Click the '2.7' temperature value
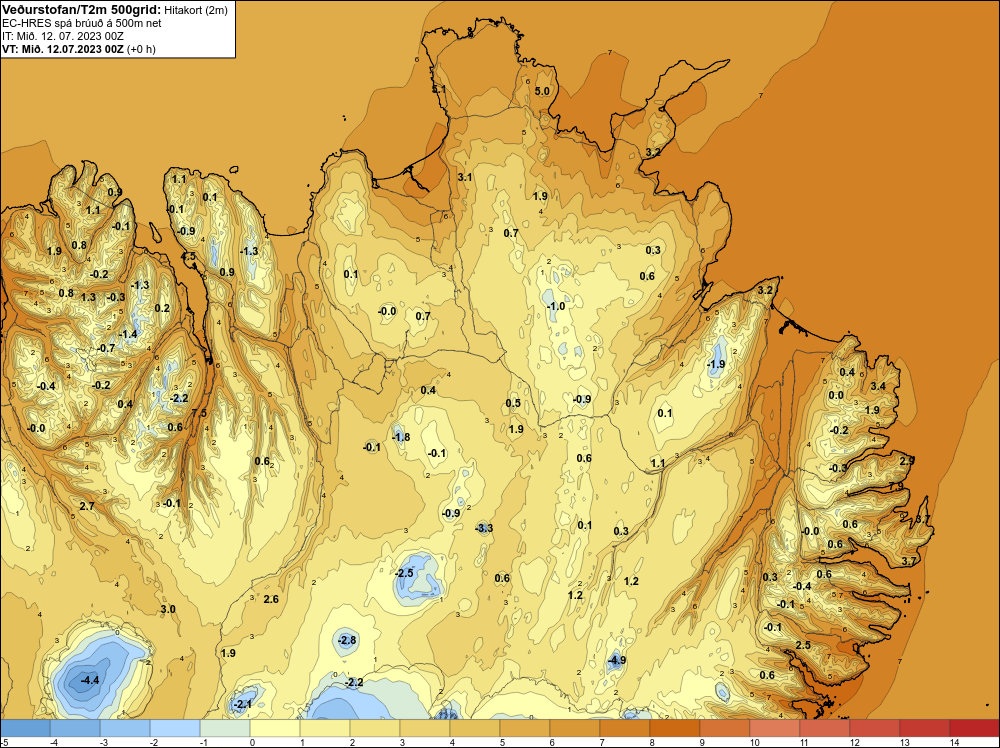Viewport: 1000px width, 748px height. coord(87,506)
